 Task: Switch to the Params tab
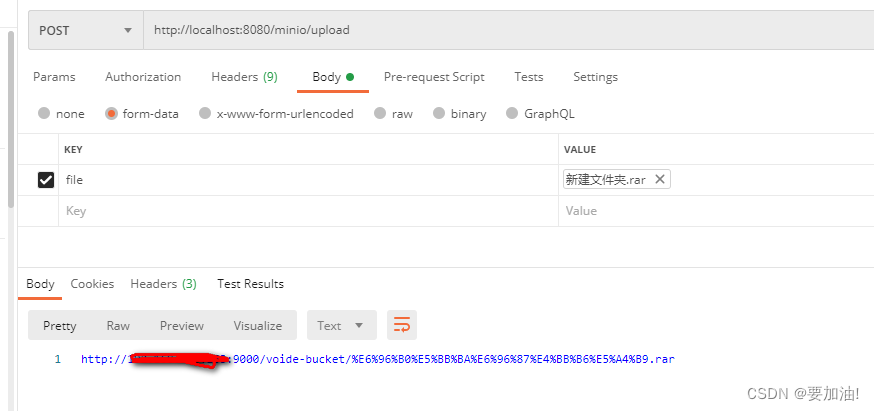coord(54,77)
